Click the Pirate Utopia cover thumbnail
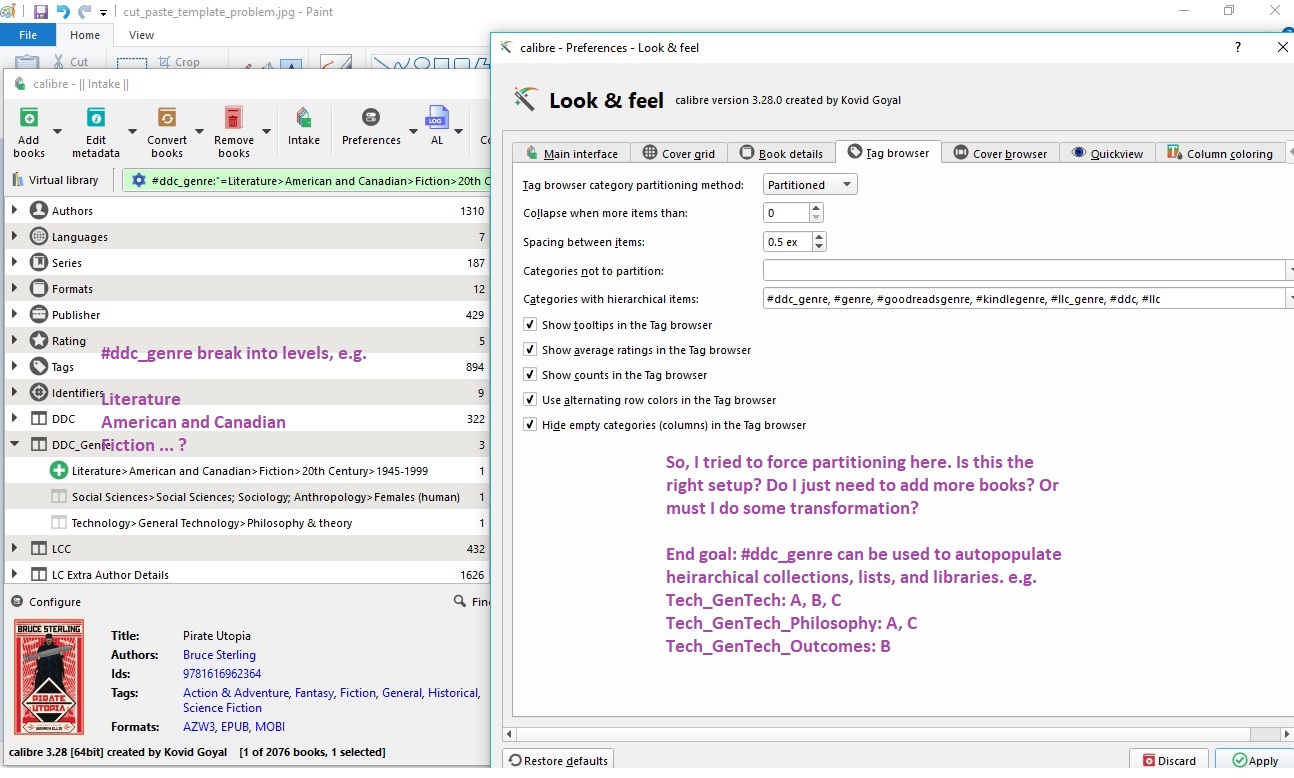1294x778 pixels. pos(48,677)
